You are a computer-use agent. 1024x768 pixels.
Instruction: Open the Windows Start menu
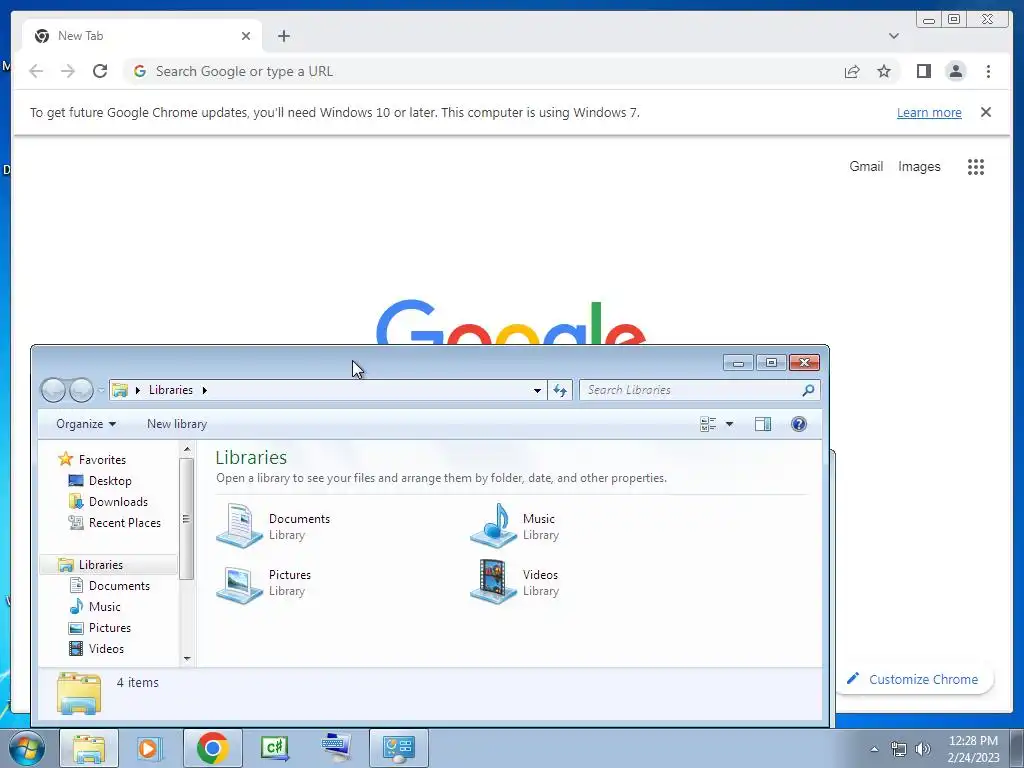pos(27,748)
